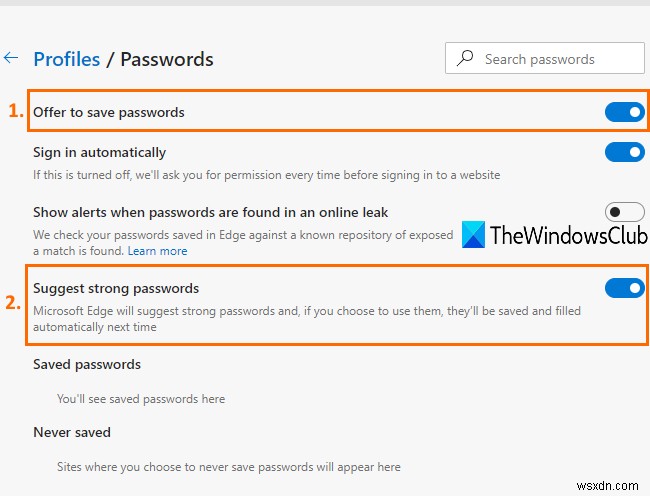Screen dimensions: 650x496
Task: Click Show alerts when passwords found label
Action: [210, 212]
